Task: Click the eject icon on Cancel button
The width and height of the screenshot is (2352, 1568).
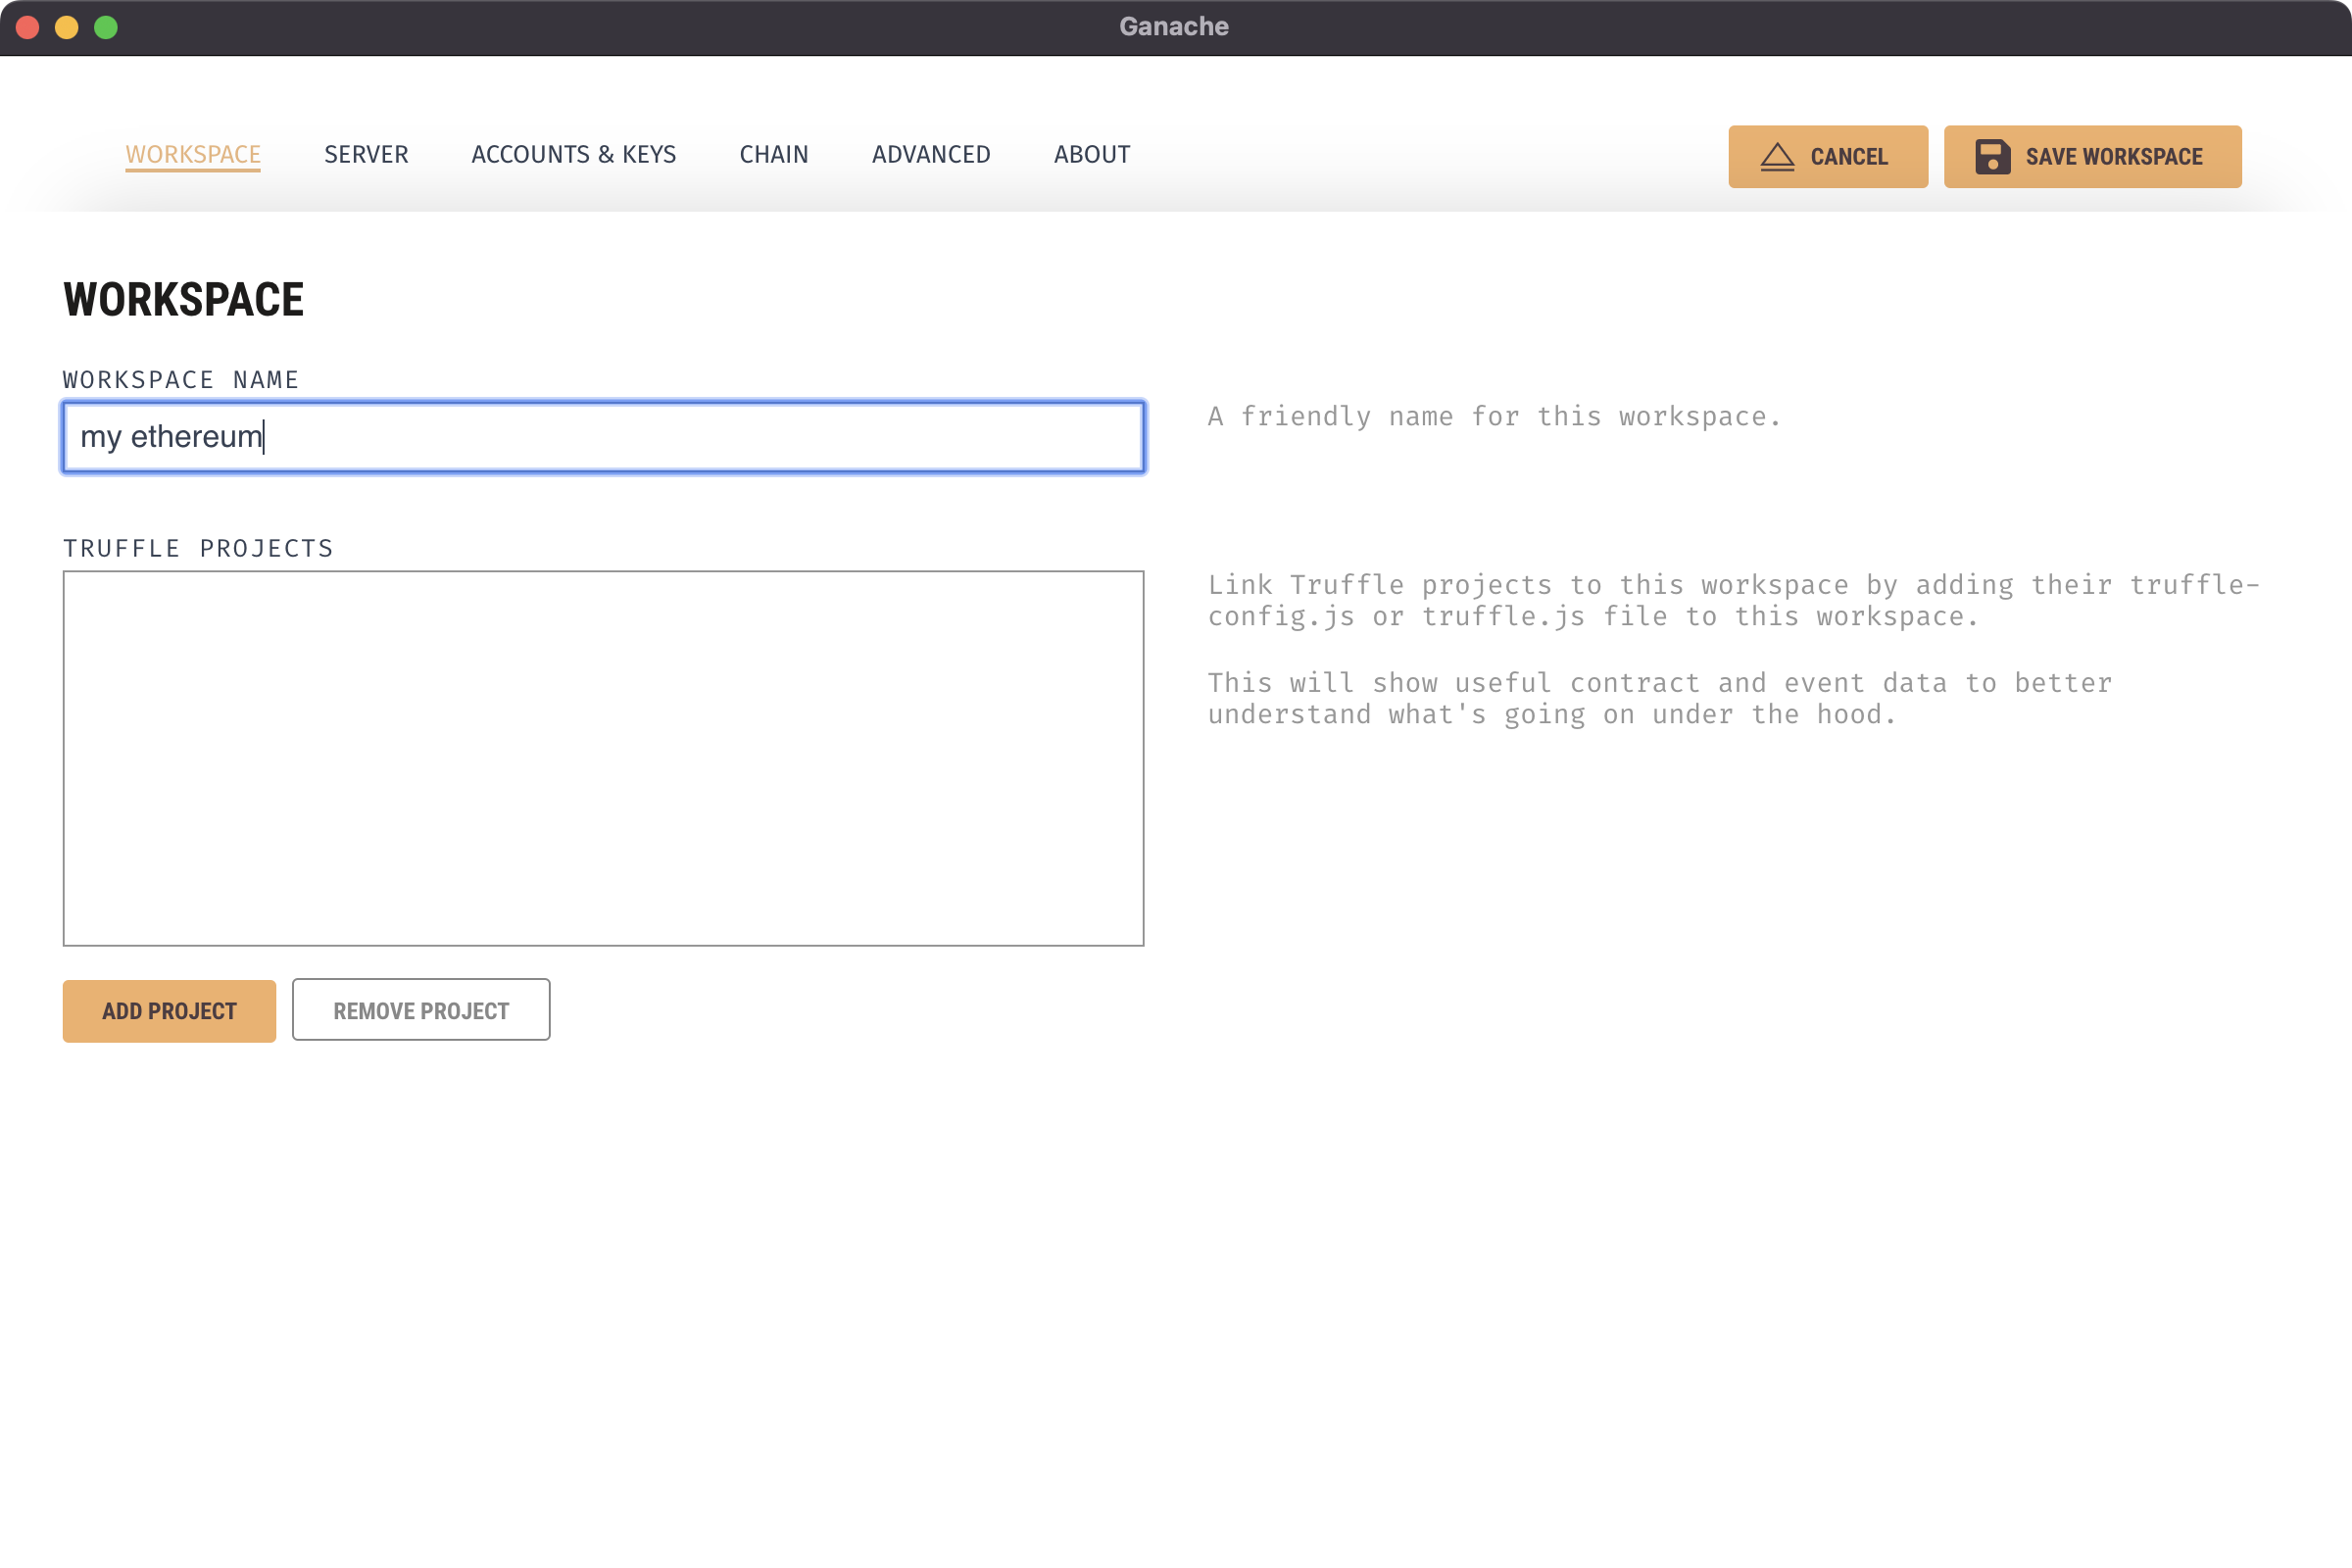Action: (1777, 157)
